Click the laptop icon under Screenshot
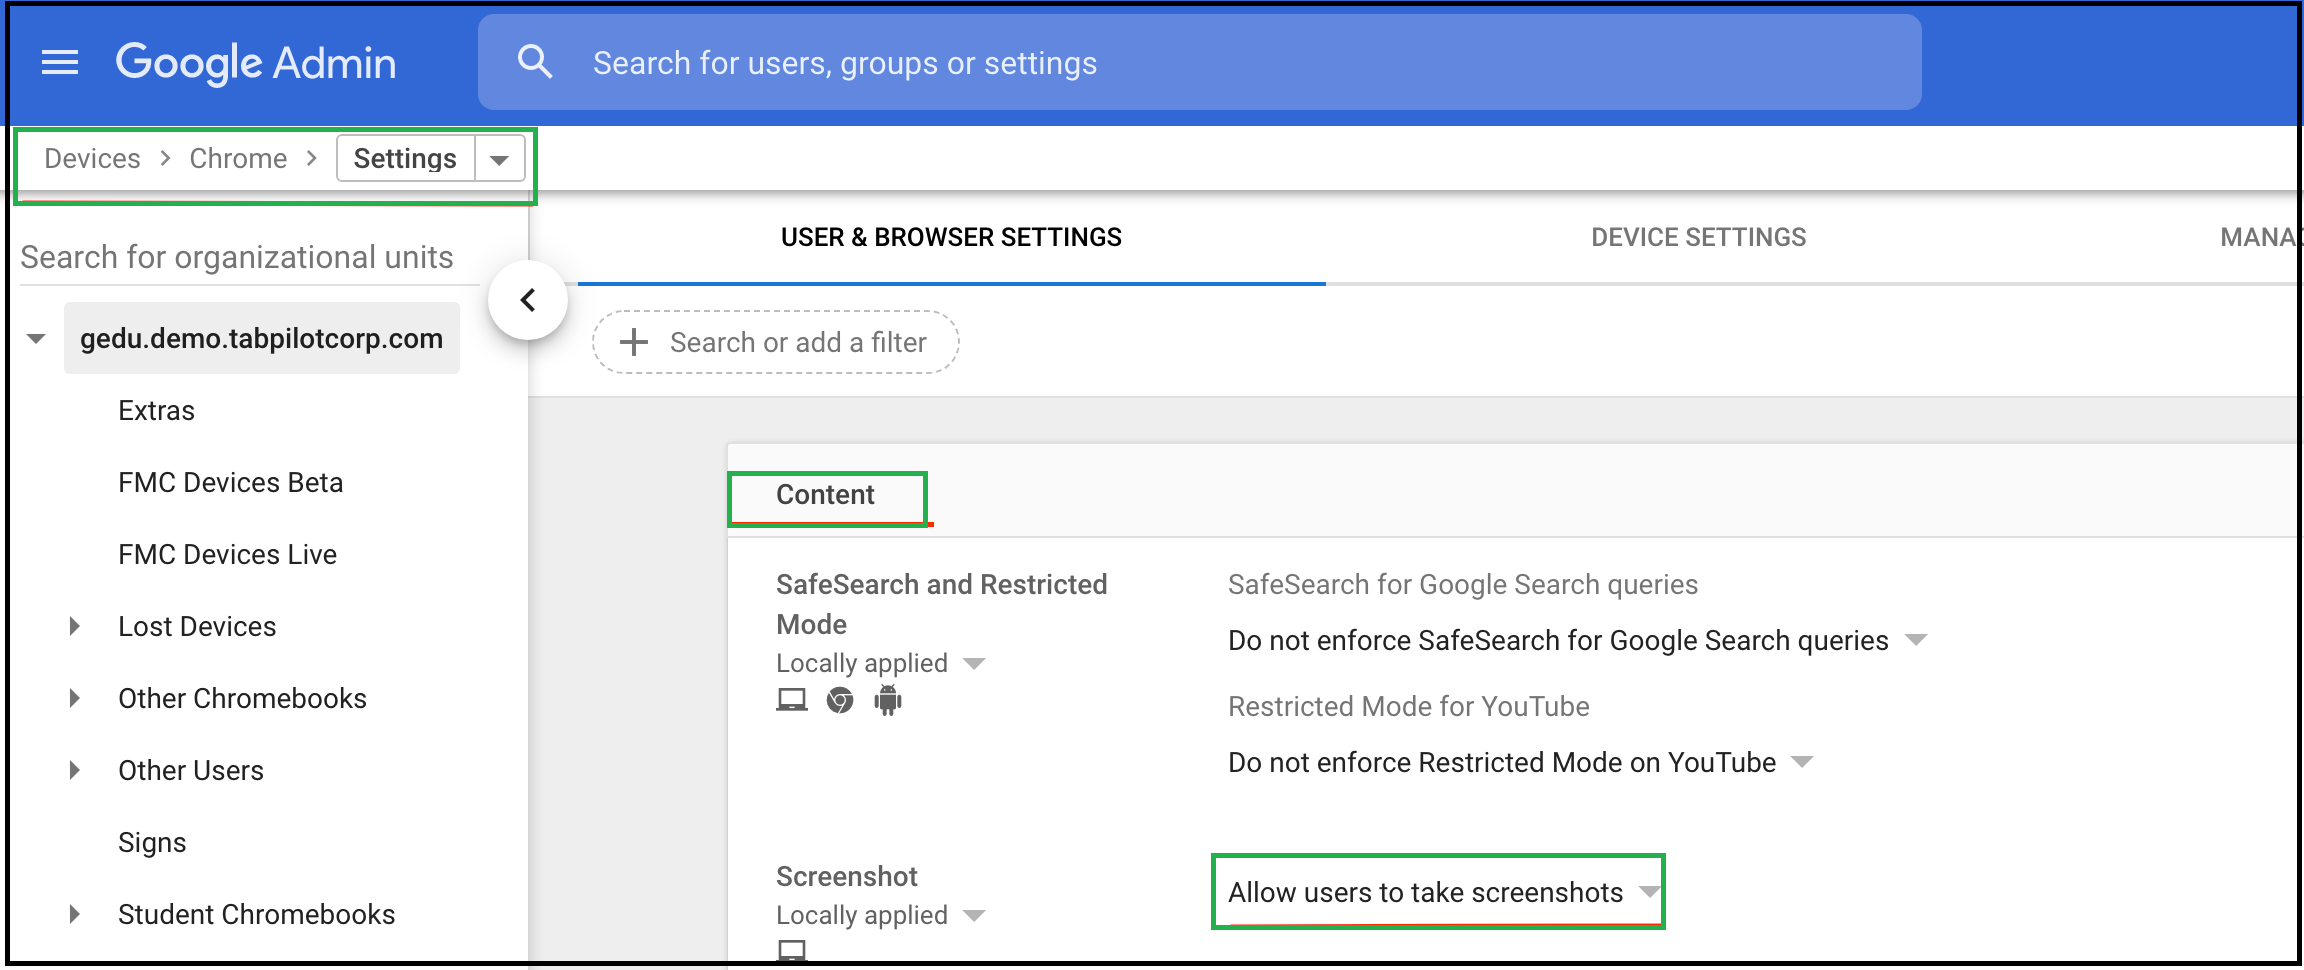The width and height of the screenshot is (2304, 970). pos(791,950)
